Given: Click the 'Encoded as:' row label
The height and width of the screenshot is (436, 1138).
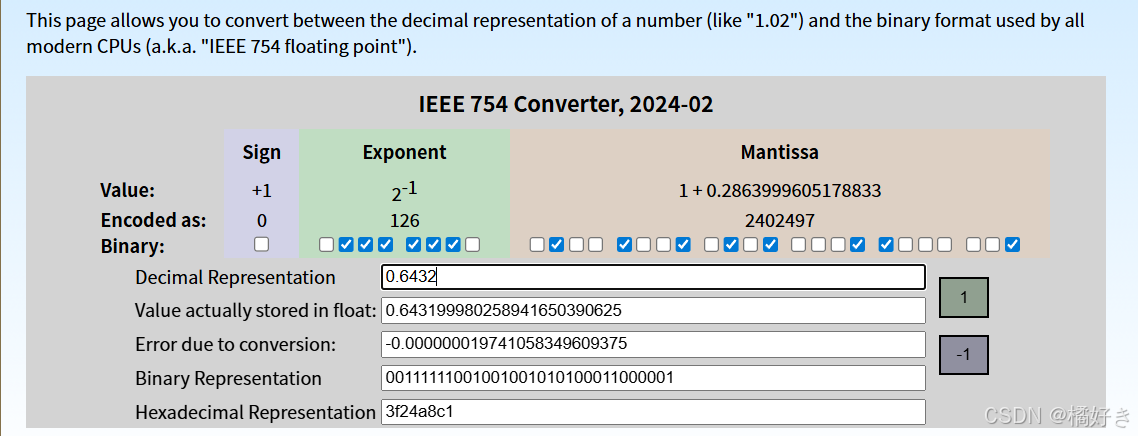Looking at the screenshot, I should (154, 221).
